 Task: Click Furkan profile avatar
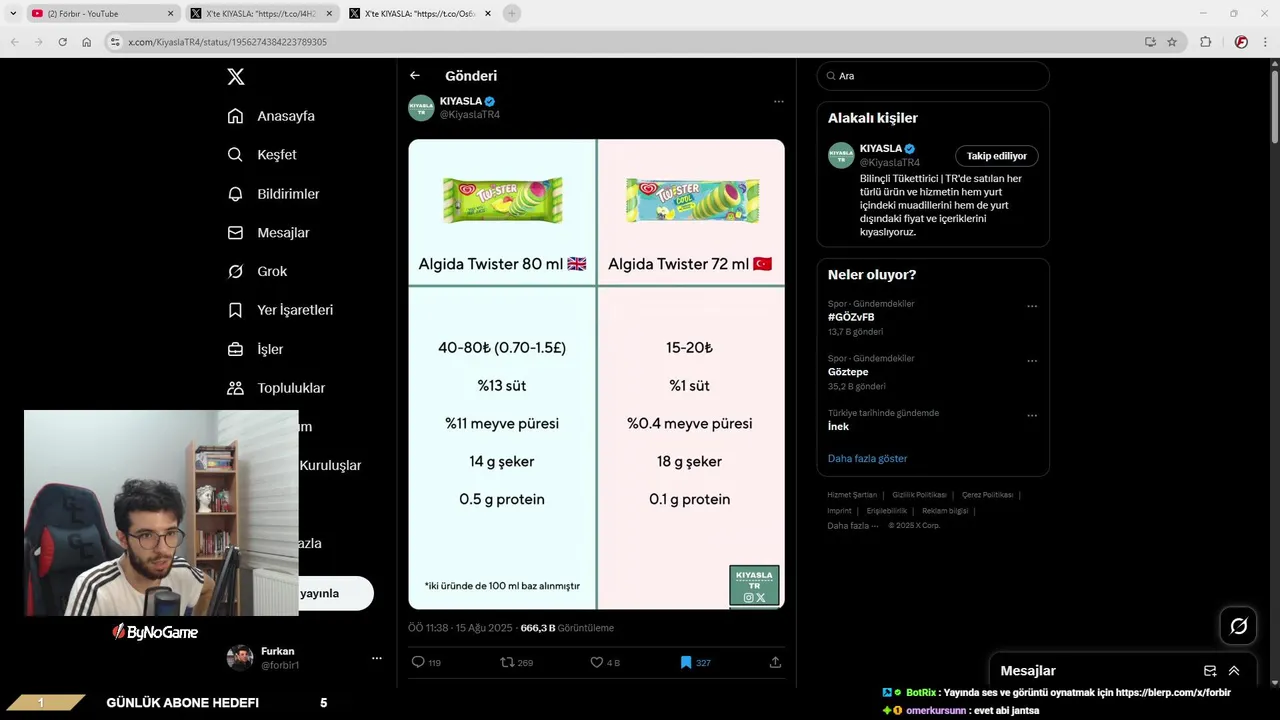click(240, 658)
